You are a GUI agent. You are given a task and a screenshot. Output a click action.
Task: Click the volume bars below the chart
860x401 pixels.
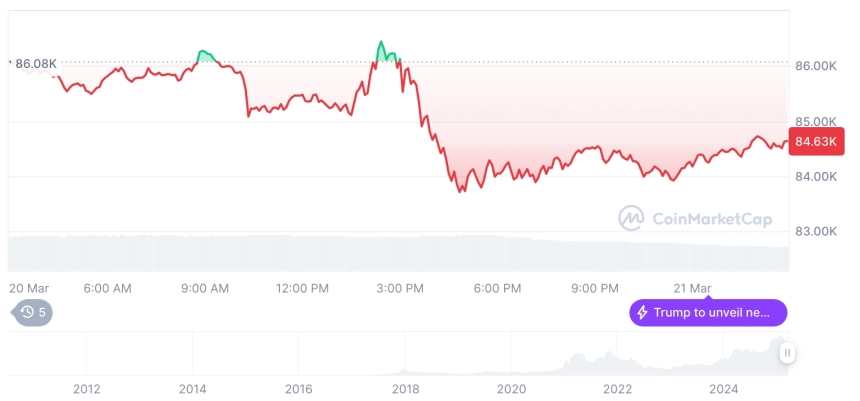click(398, 253)
